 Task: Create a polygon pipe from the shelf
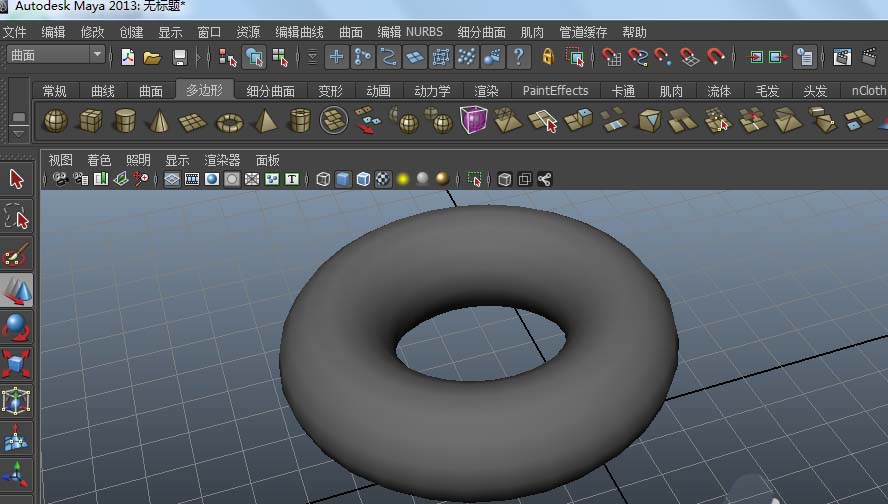pos(300,121)
